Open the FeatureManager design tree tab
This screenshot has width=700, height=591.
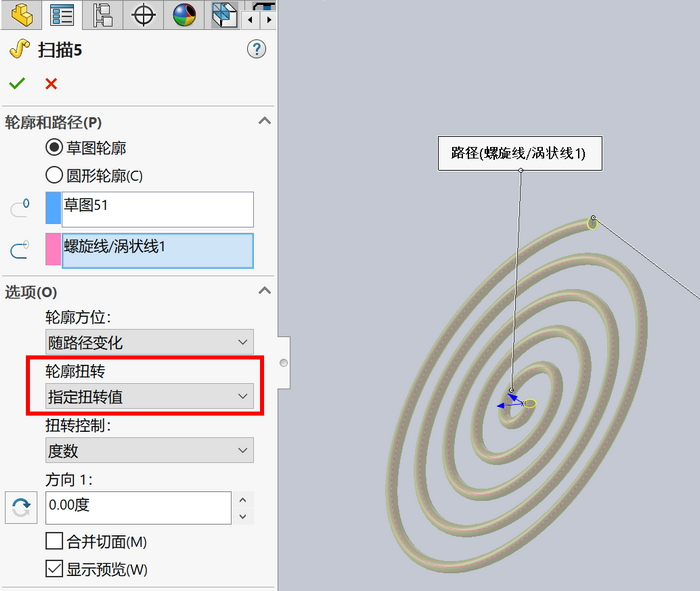(x=21, y=15)
